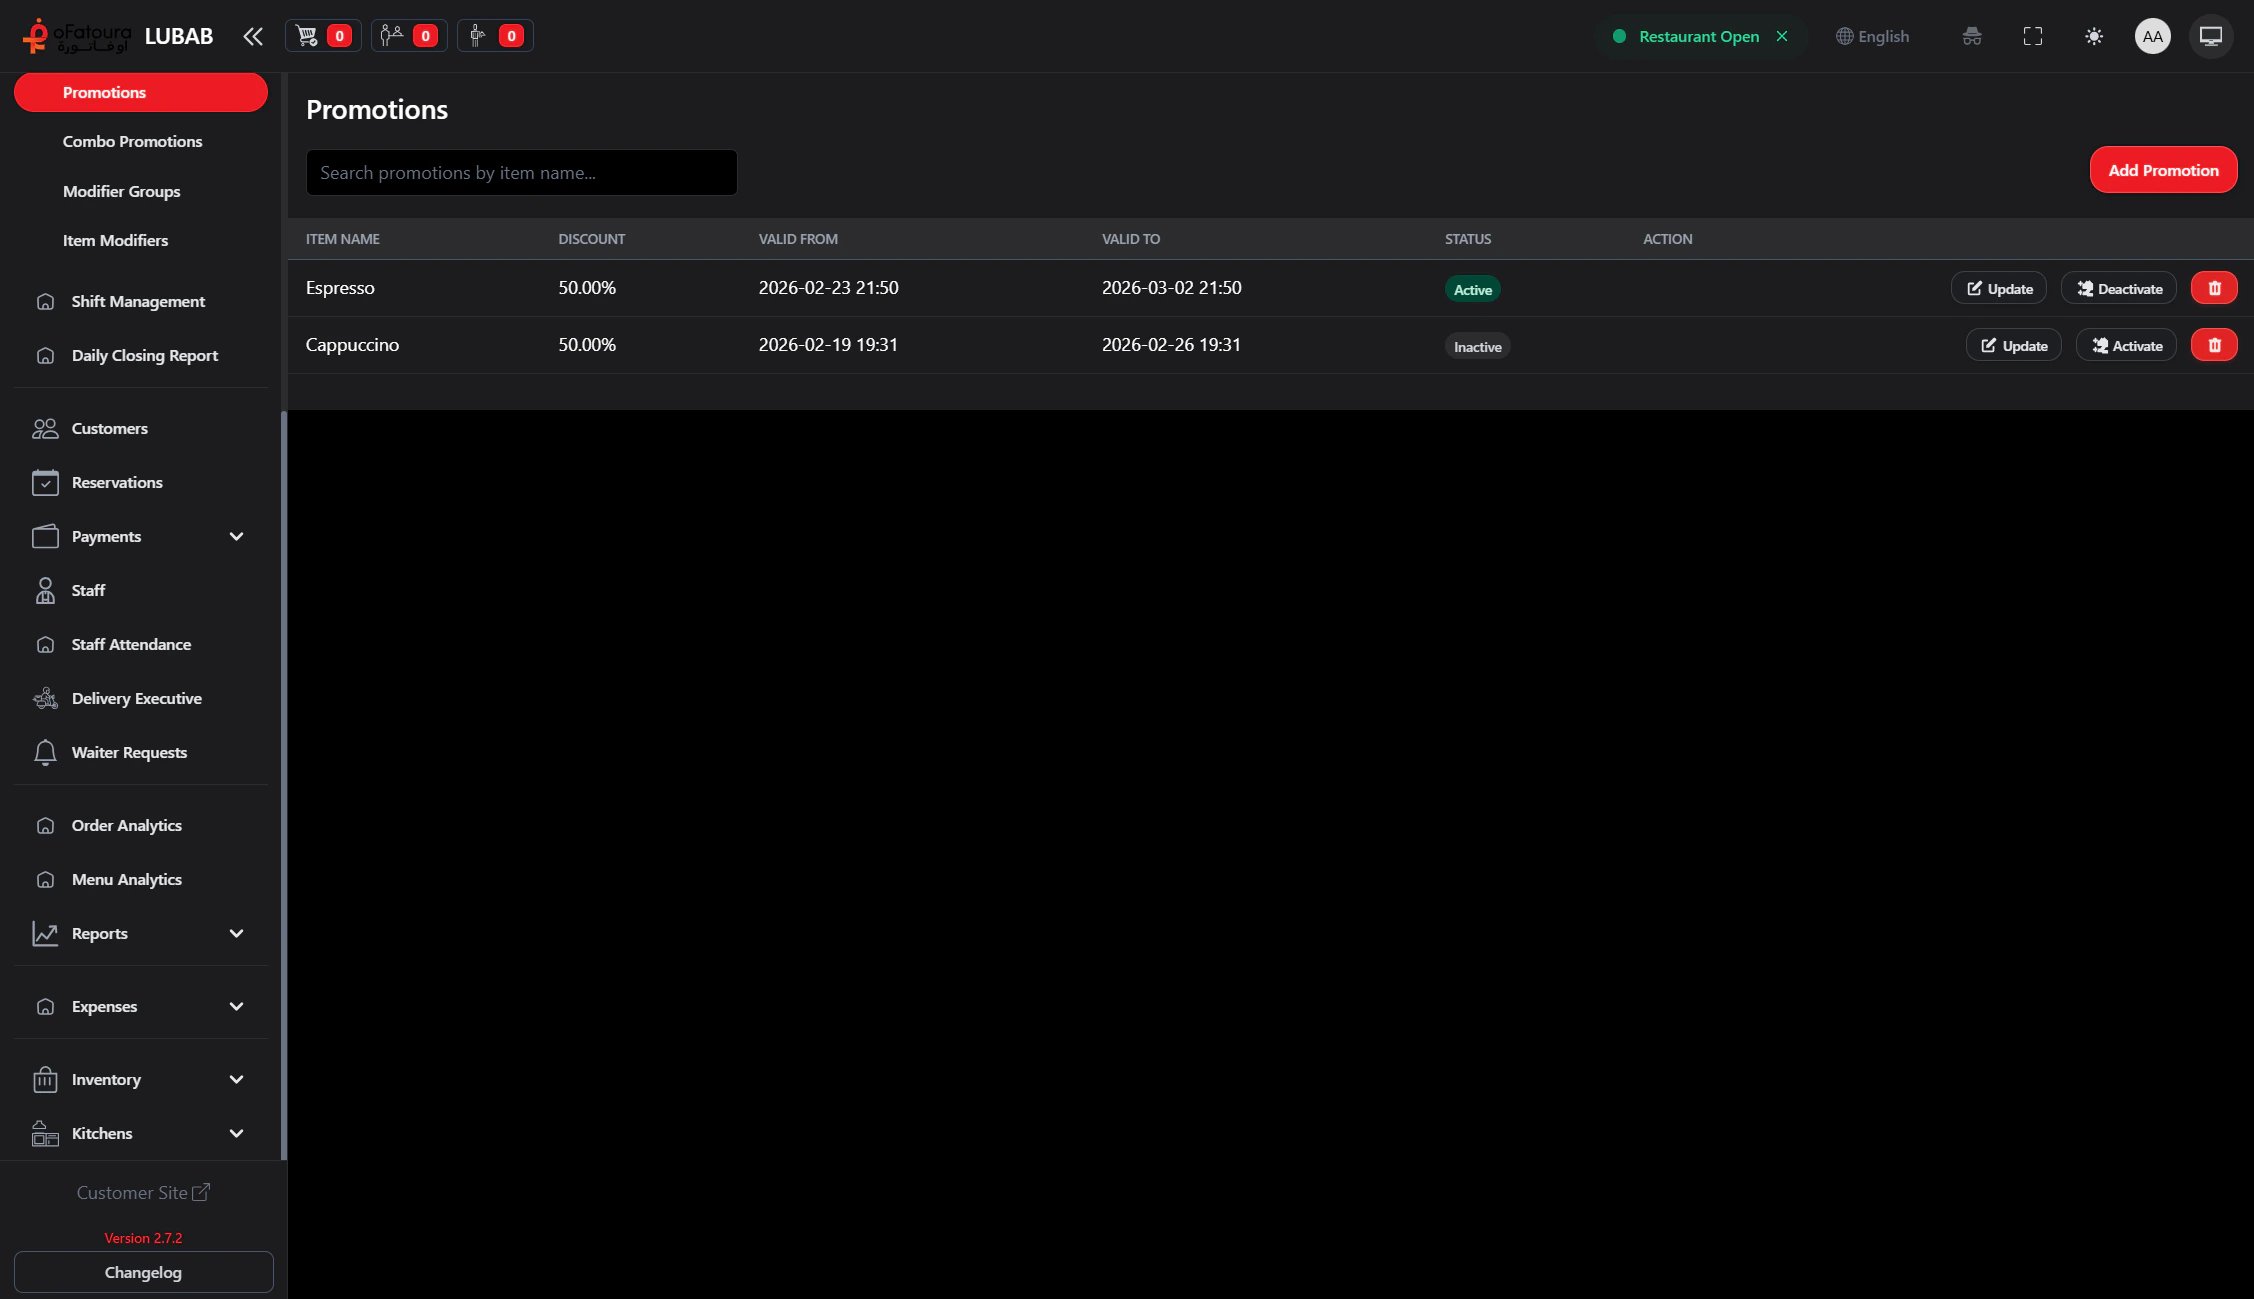Screen dimensions: 2254x1299
Task: Delete the Espresso promotion trash icon
Action: (x=2213, y=288)
